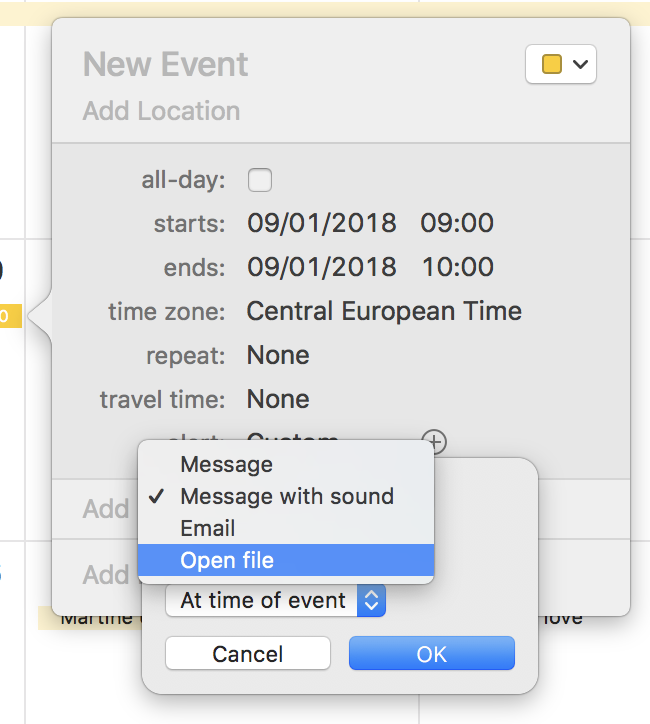The image size is (650, 724).
Task: Open the travel time None dropdown
Action: (x=278, y=399)
